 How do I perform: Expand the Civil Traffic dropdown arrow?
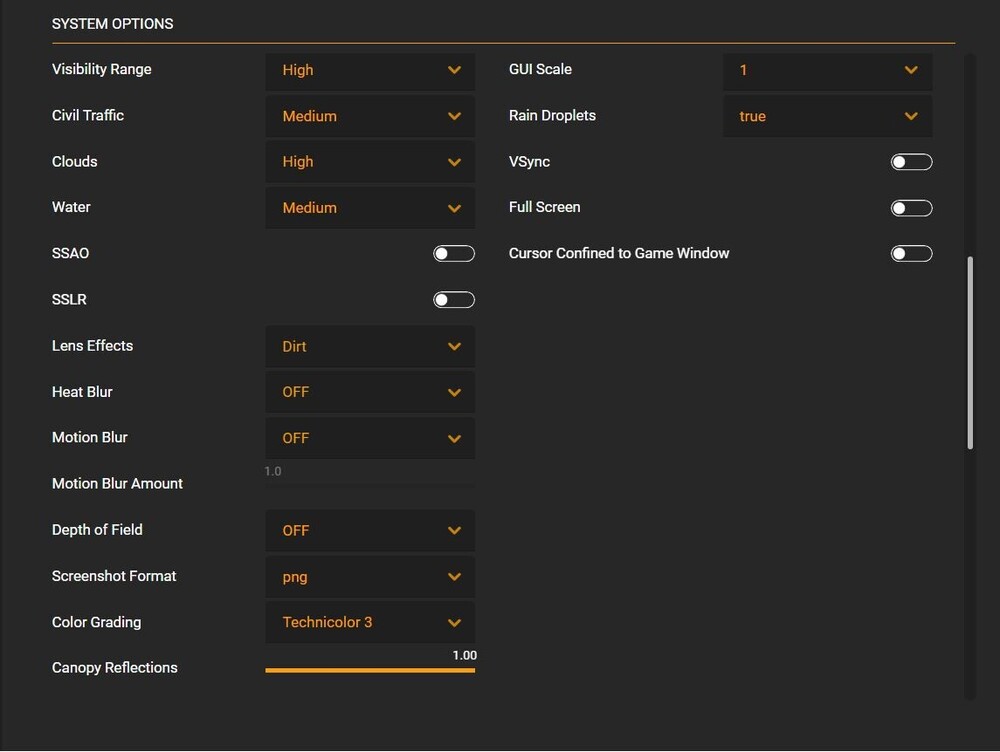[x=454, y=116]
